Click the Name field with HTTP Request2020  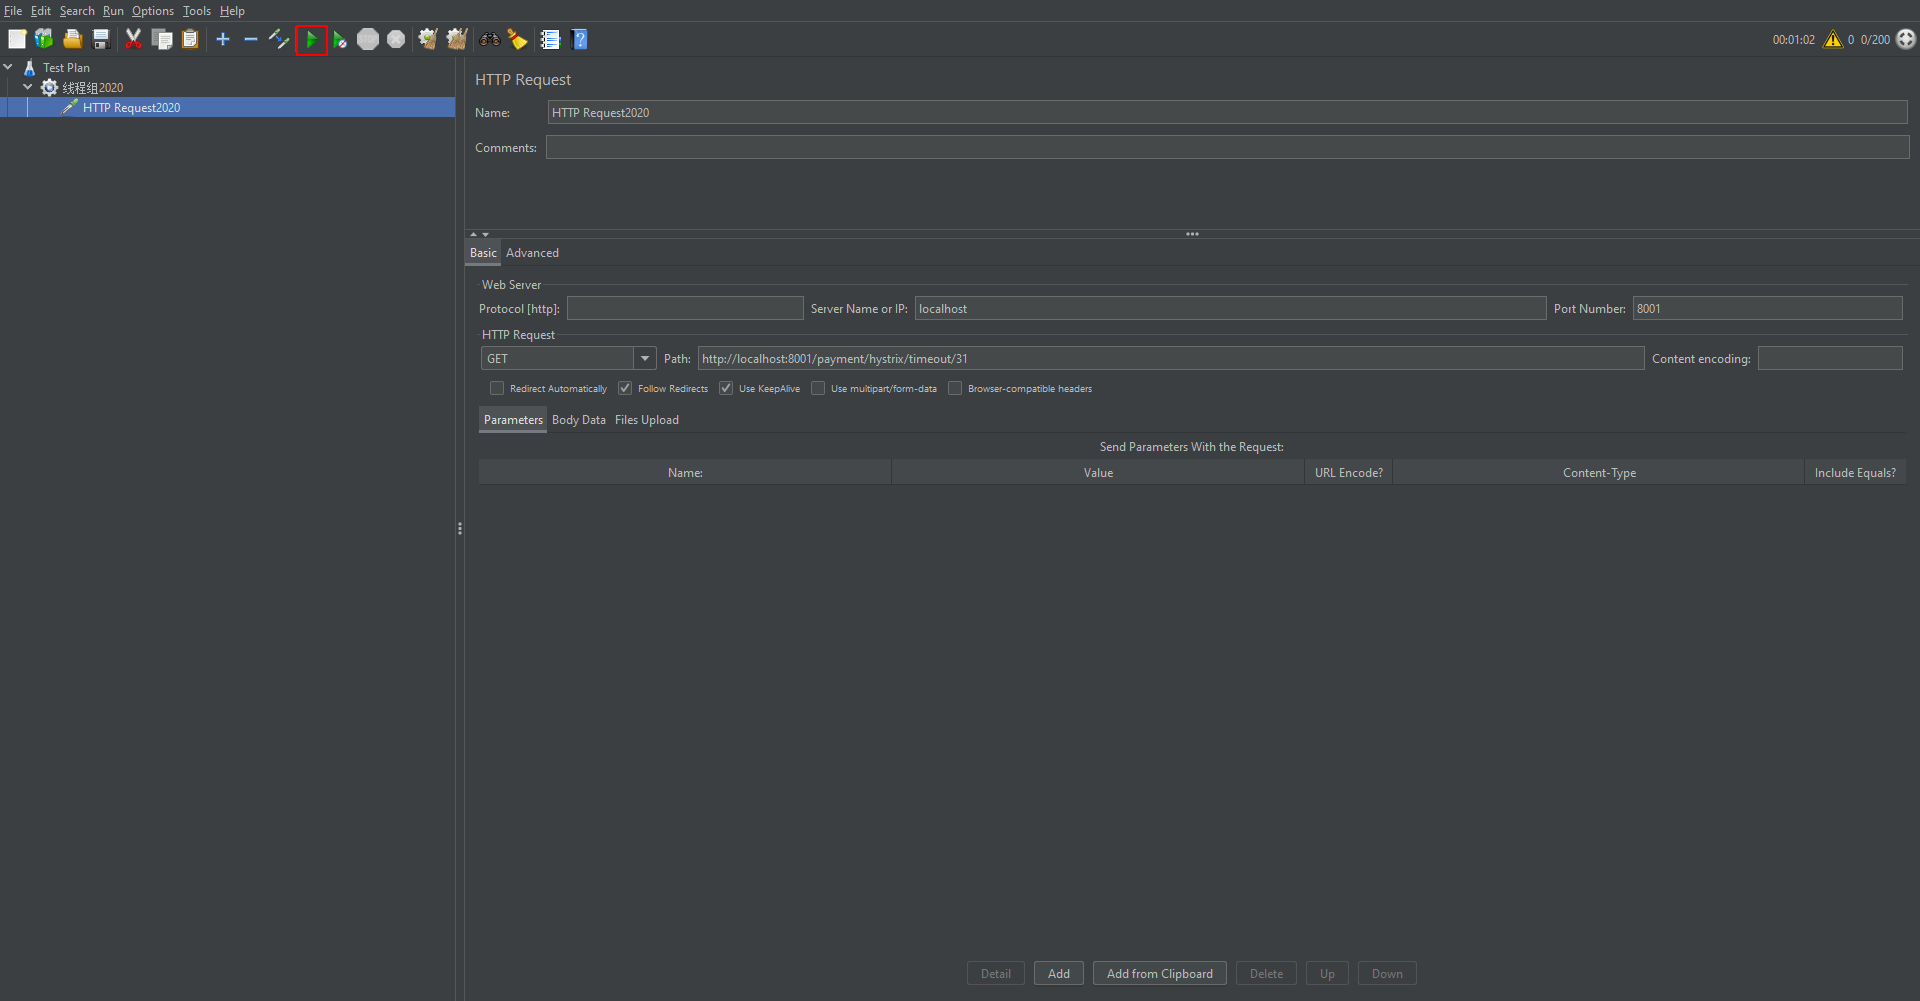[x=1227, y=112]
